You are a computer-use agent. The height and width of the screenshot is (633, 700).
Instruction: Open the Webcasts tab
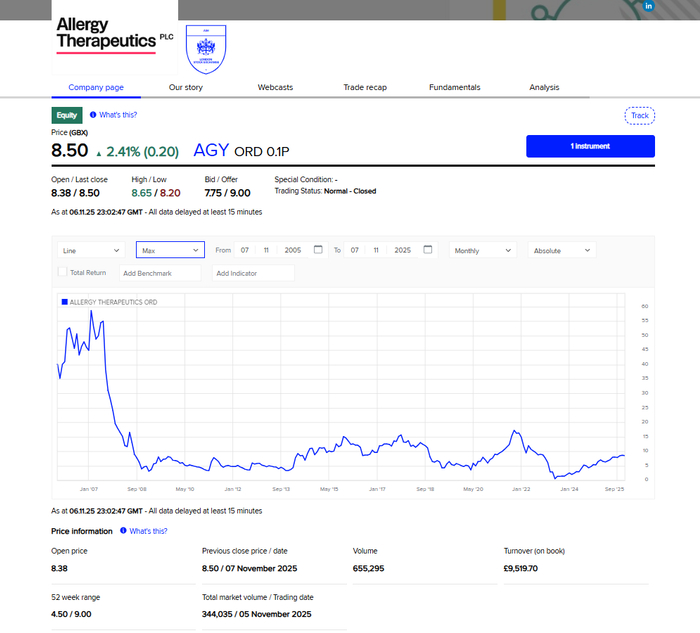[275, 87]
